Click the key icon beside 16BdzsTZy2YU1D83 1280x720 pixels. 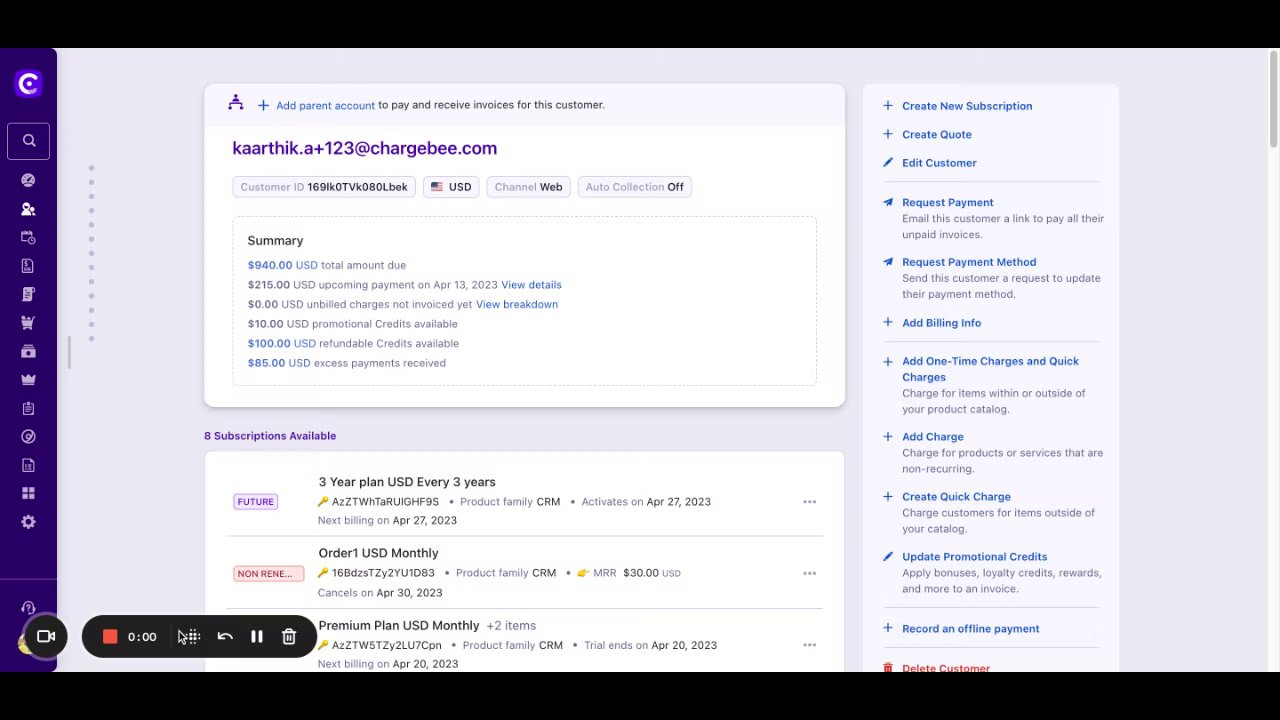(x=323, y=573)
